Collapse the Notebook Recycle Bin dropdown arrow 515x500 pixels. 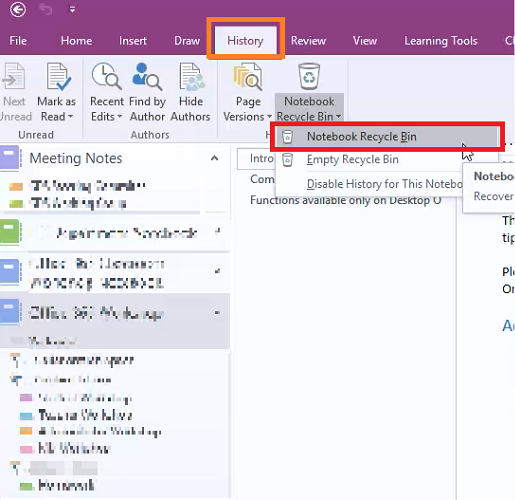(338, 117)
